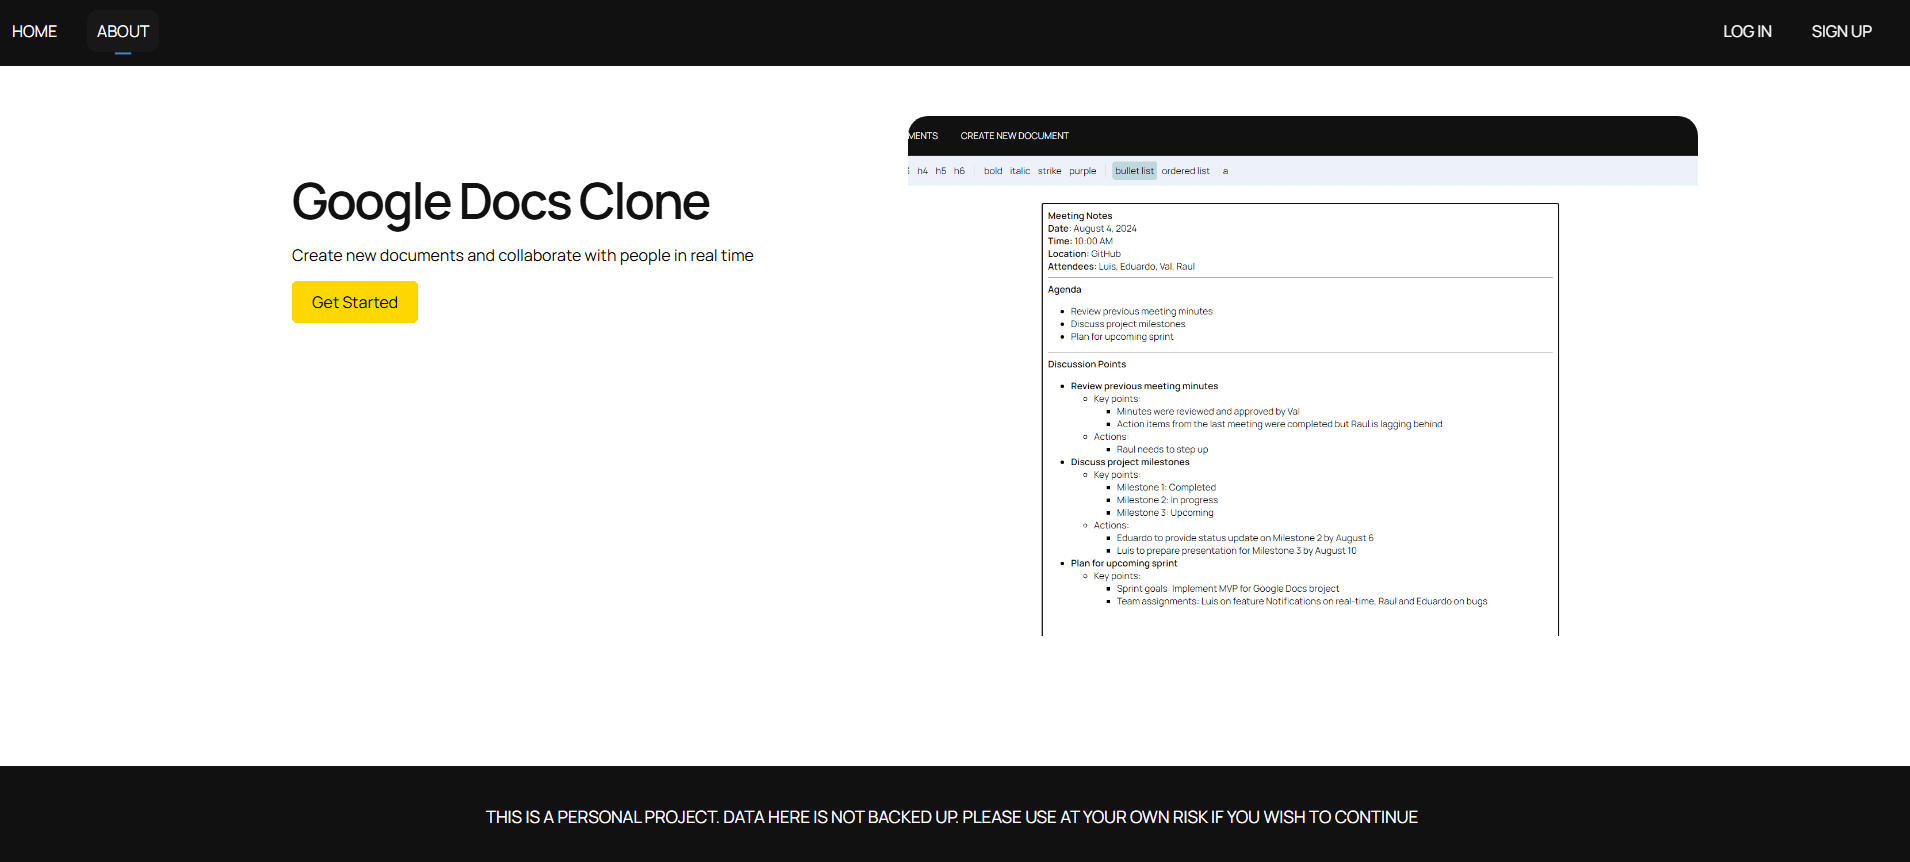This screenshot has width=1910, height=862.
Task: Click the personal project disclaimer footer text
Action: [951, 817]
